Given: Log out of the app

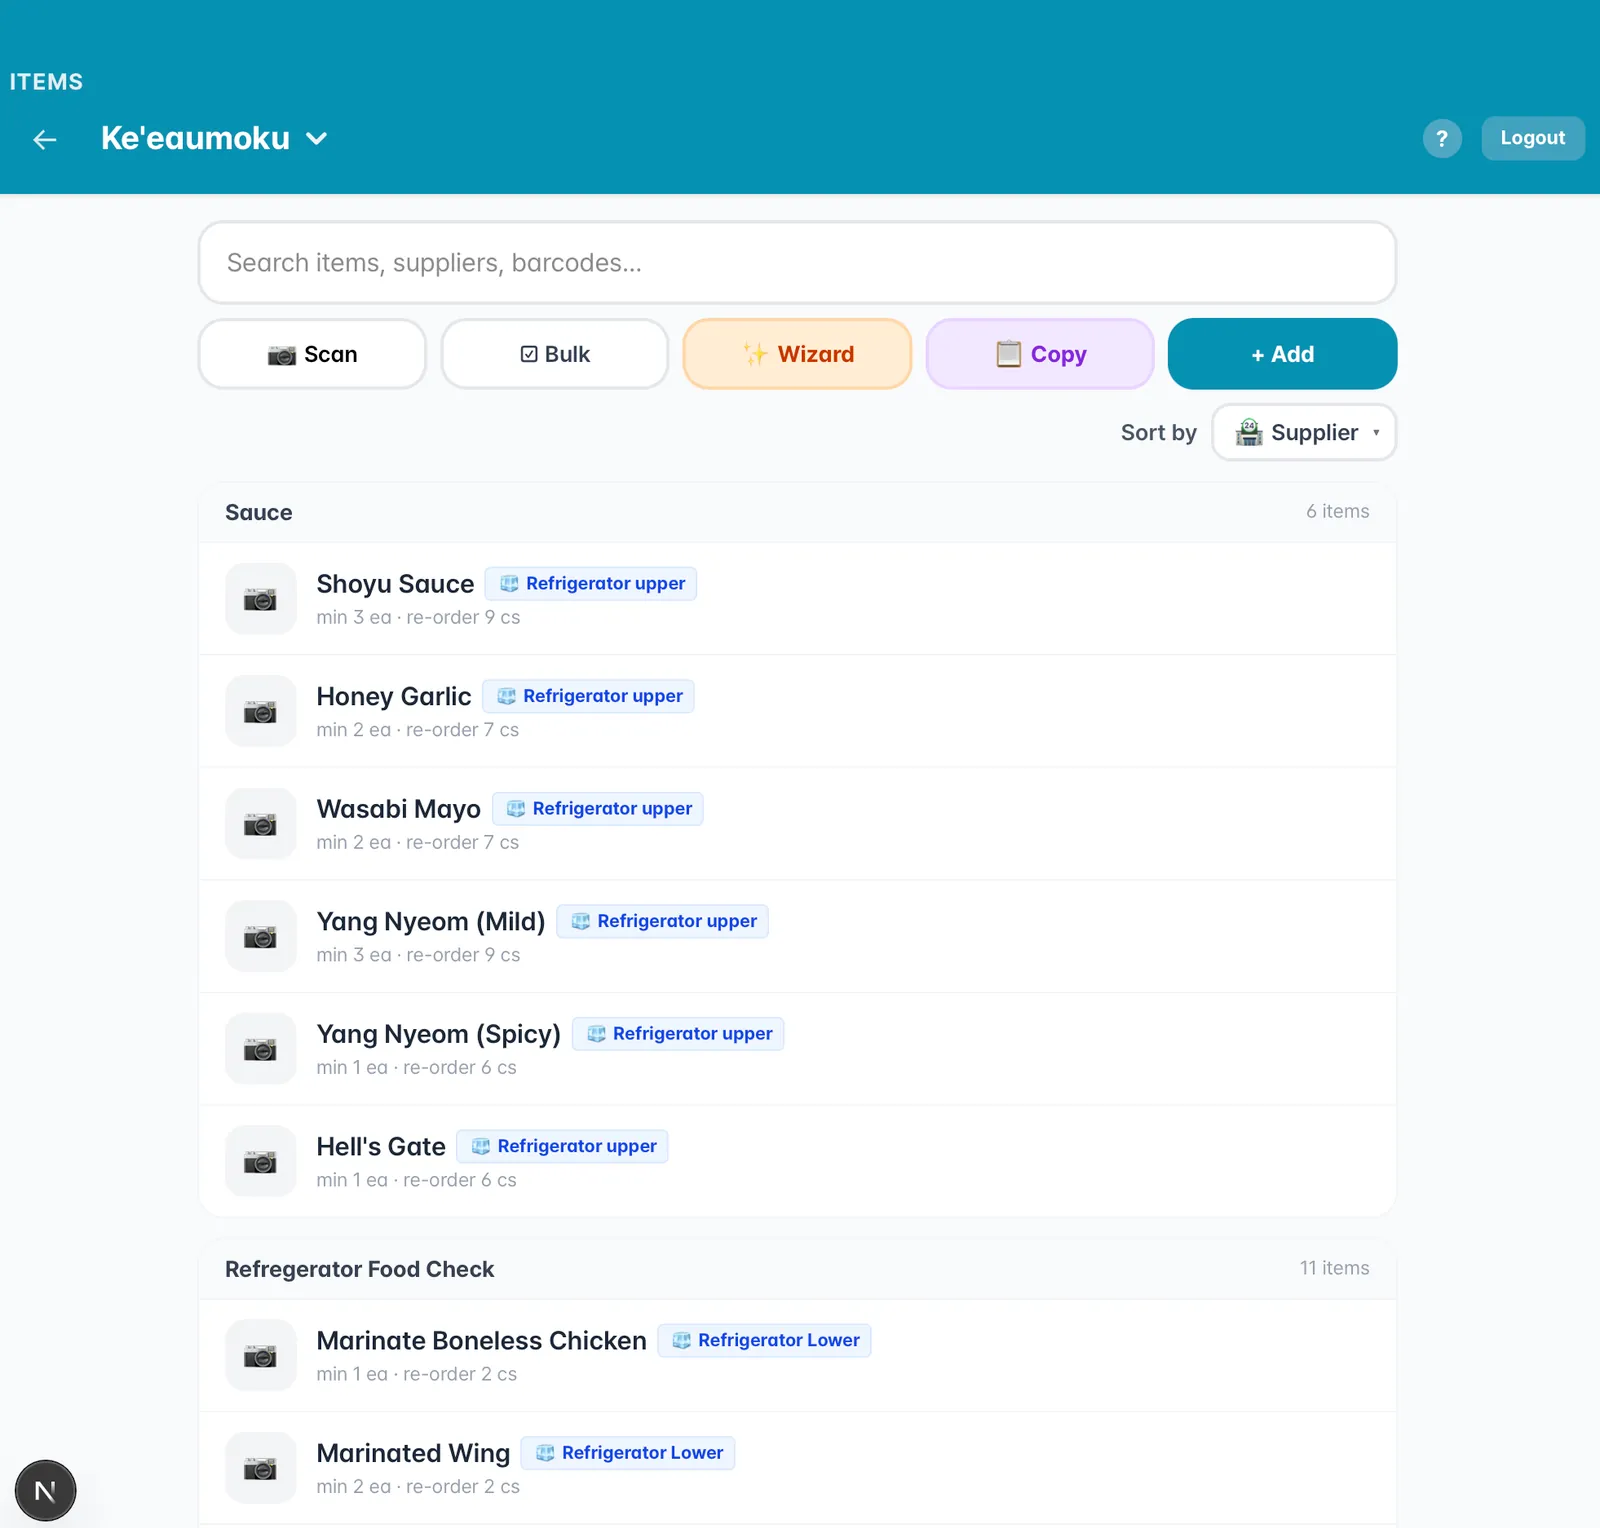Looking at the screenshot, I should pyautogui.click(x=1533, y=138).
